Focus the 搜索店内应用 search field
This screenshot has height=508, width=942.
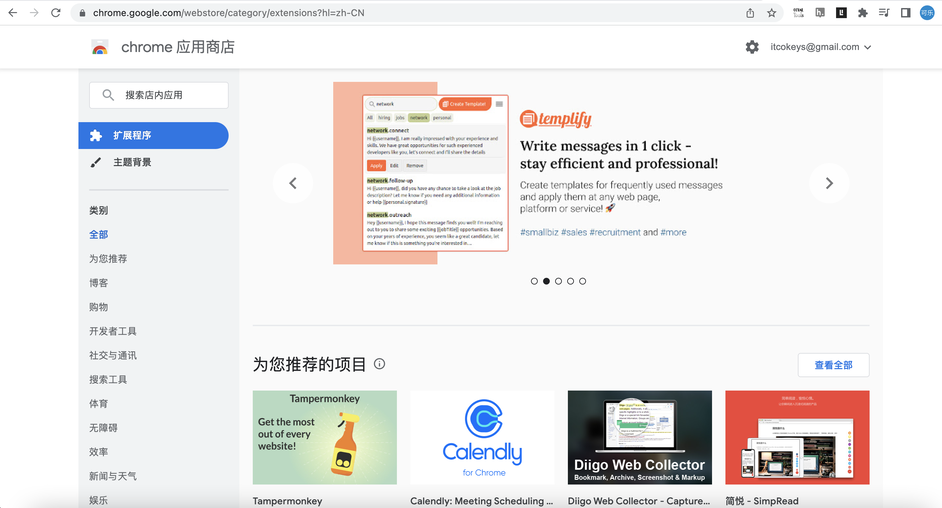tap(159, 95)
